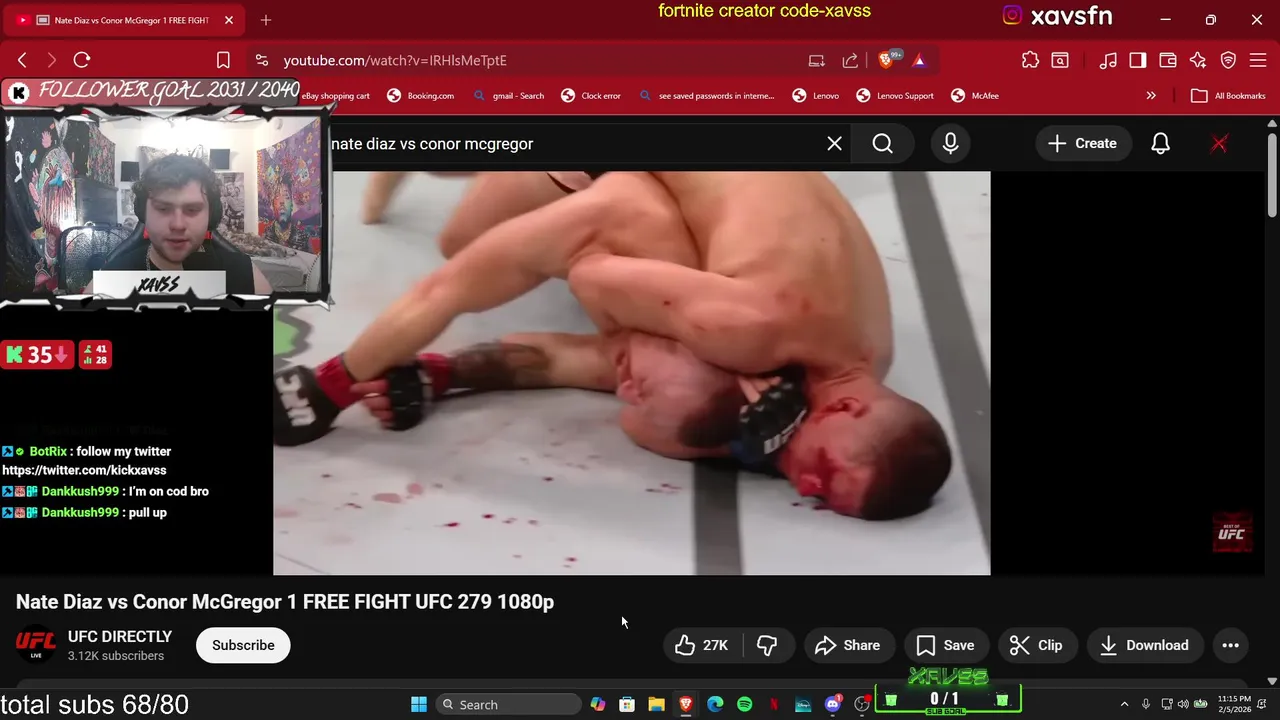Image resolution: width=1280 pixels, height=720 pixels.
Task: Subscribe to UFC DIRECTLY channel
Action: click(x=243, y=645)
